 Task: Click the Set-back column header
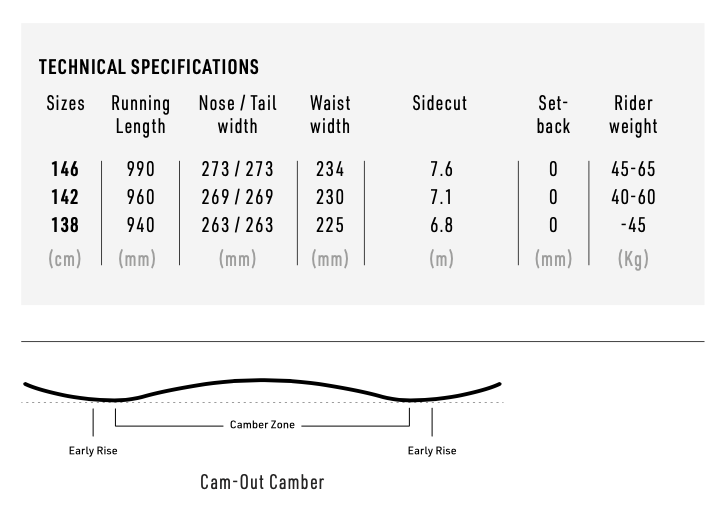coord(553,115)
